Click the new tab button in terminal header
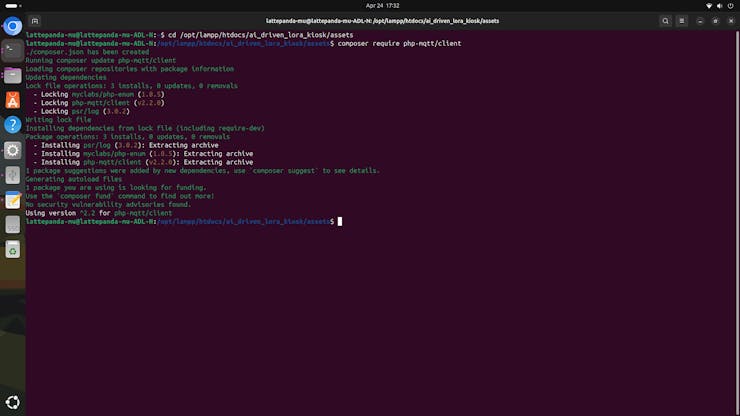Image resolution: width=740 pixels, height=416 pixels. [x=35, y=21]
